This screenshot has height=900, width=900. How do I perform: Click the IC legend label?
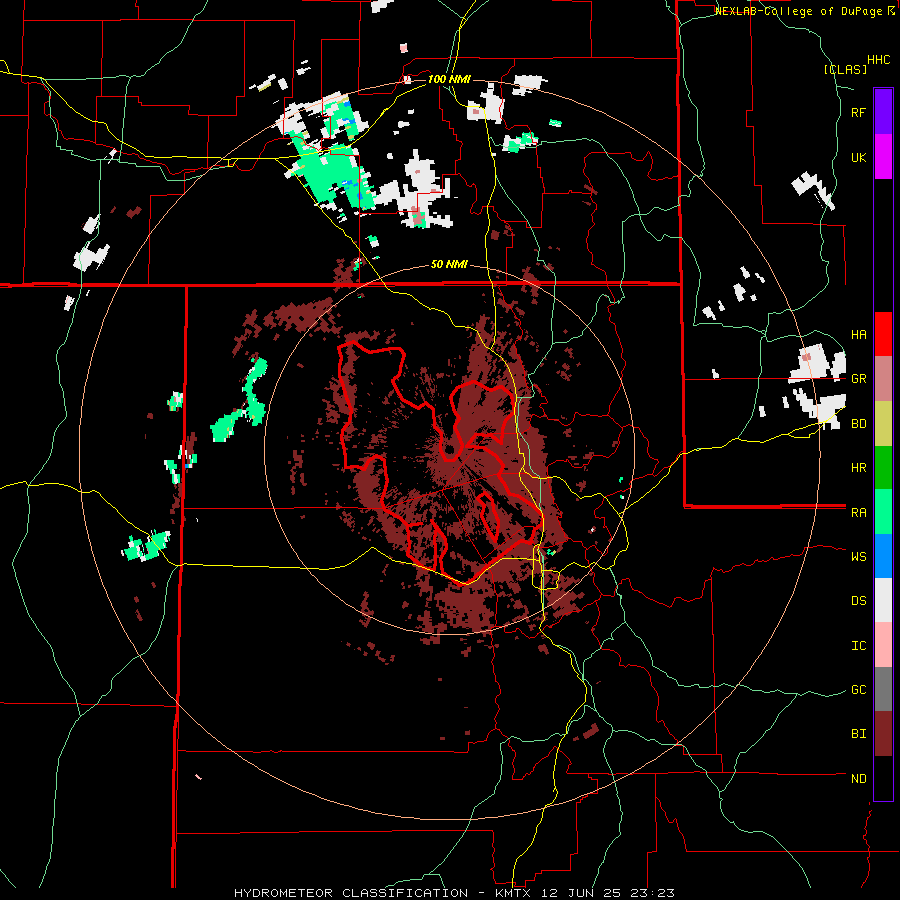click(x=858, y=646)
